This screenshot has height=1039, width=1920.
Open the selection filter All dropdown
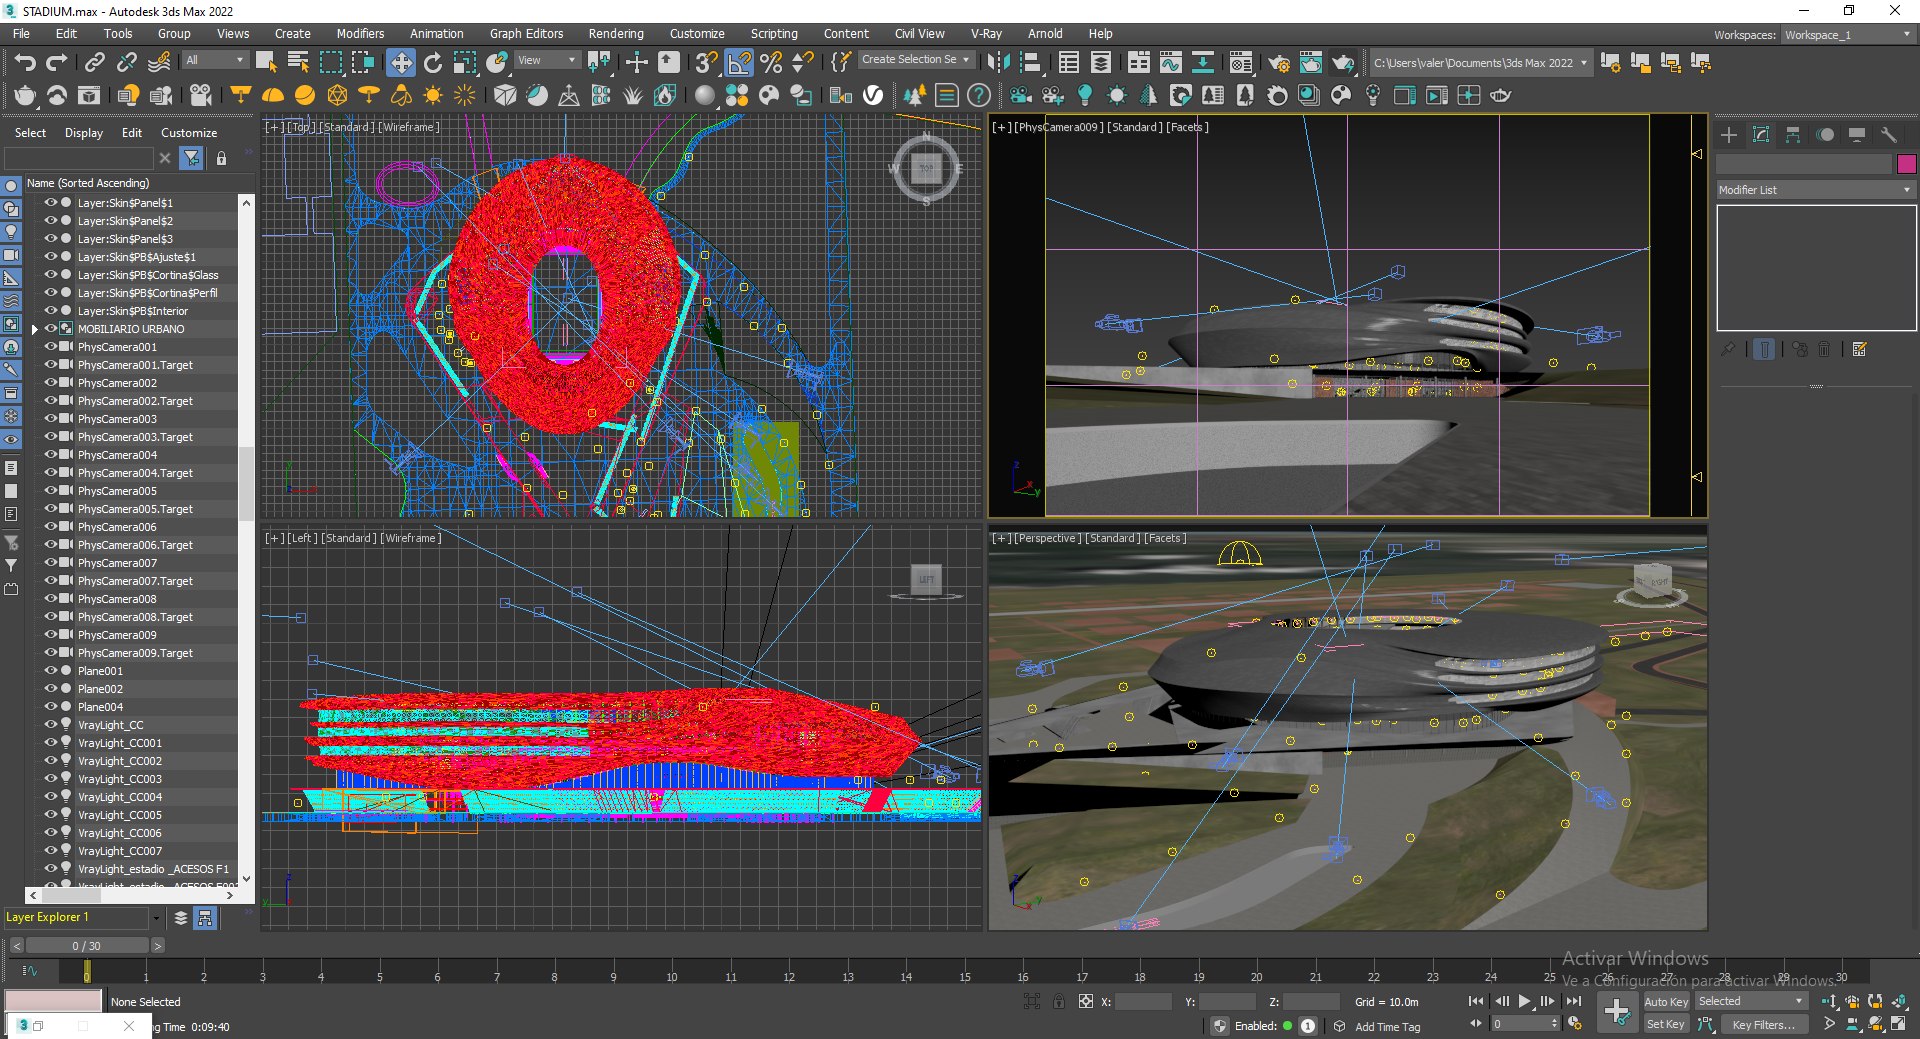[214, 61]
